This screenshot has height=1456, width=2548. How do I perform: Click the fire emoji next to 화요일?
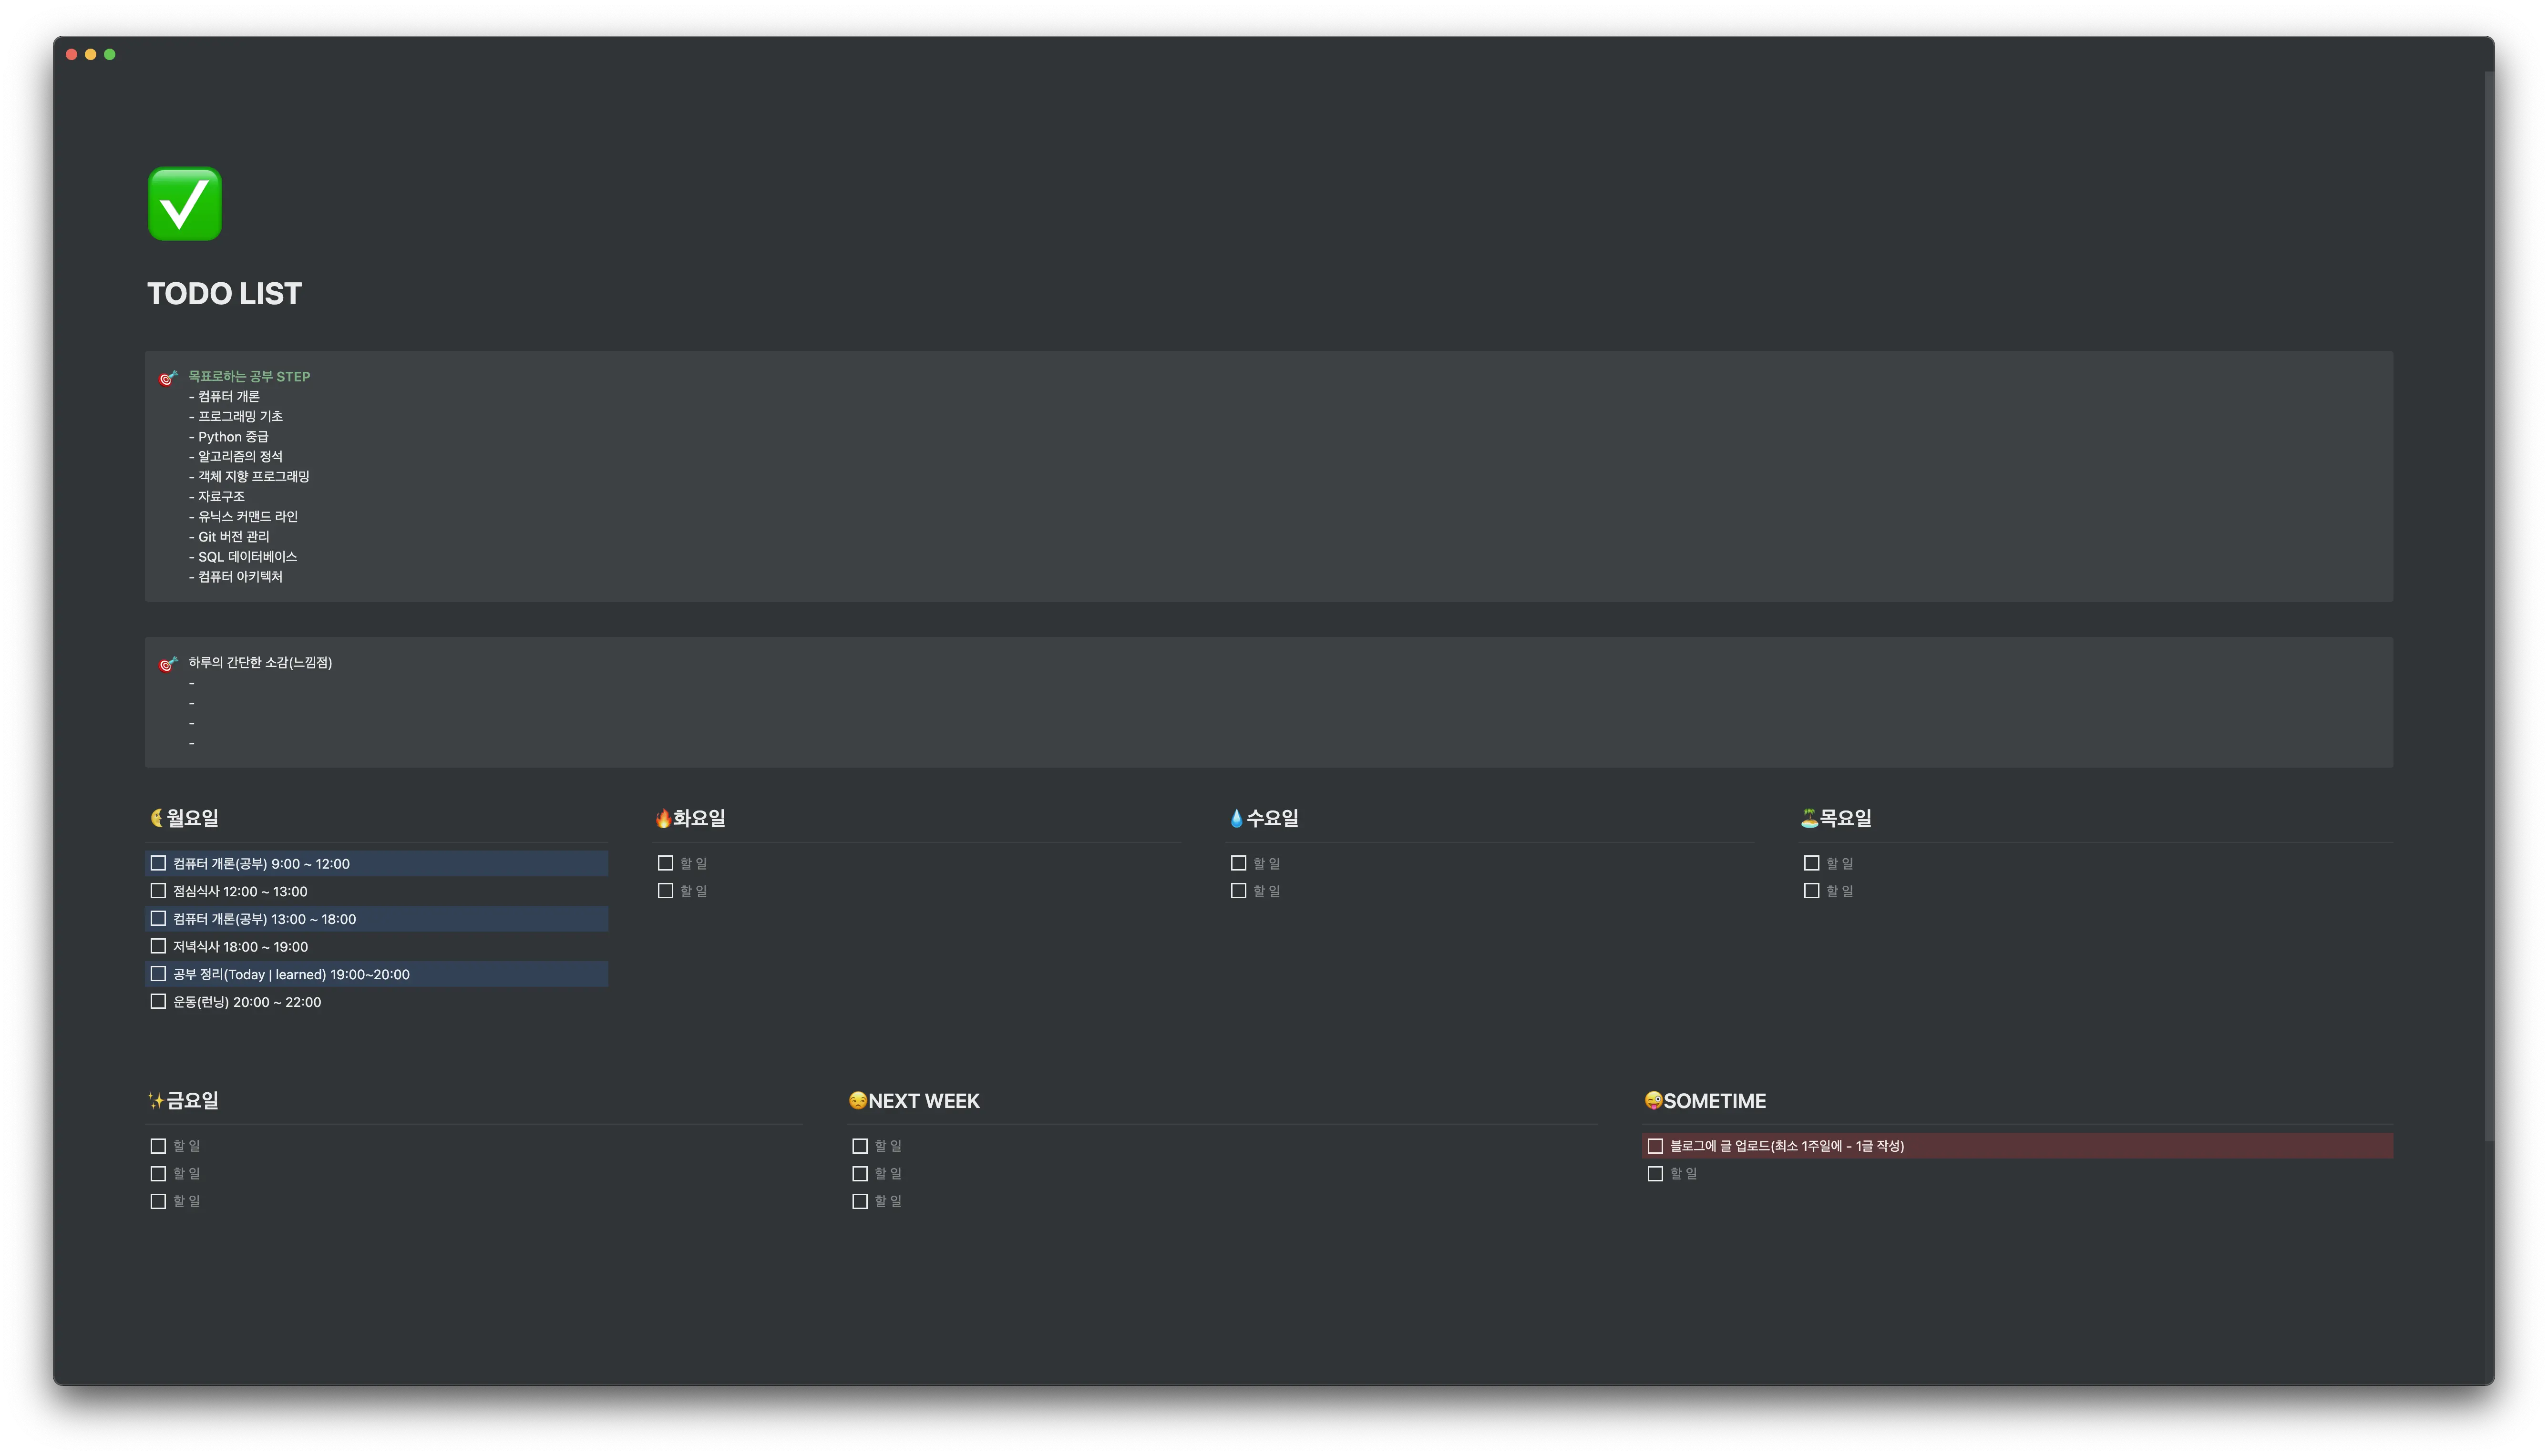(663, 818)
